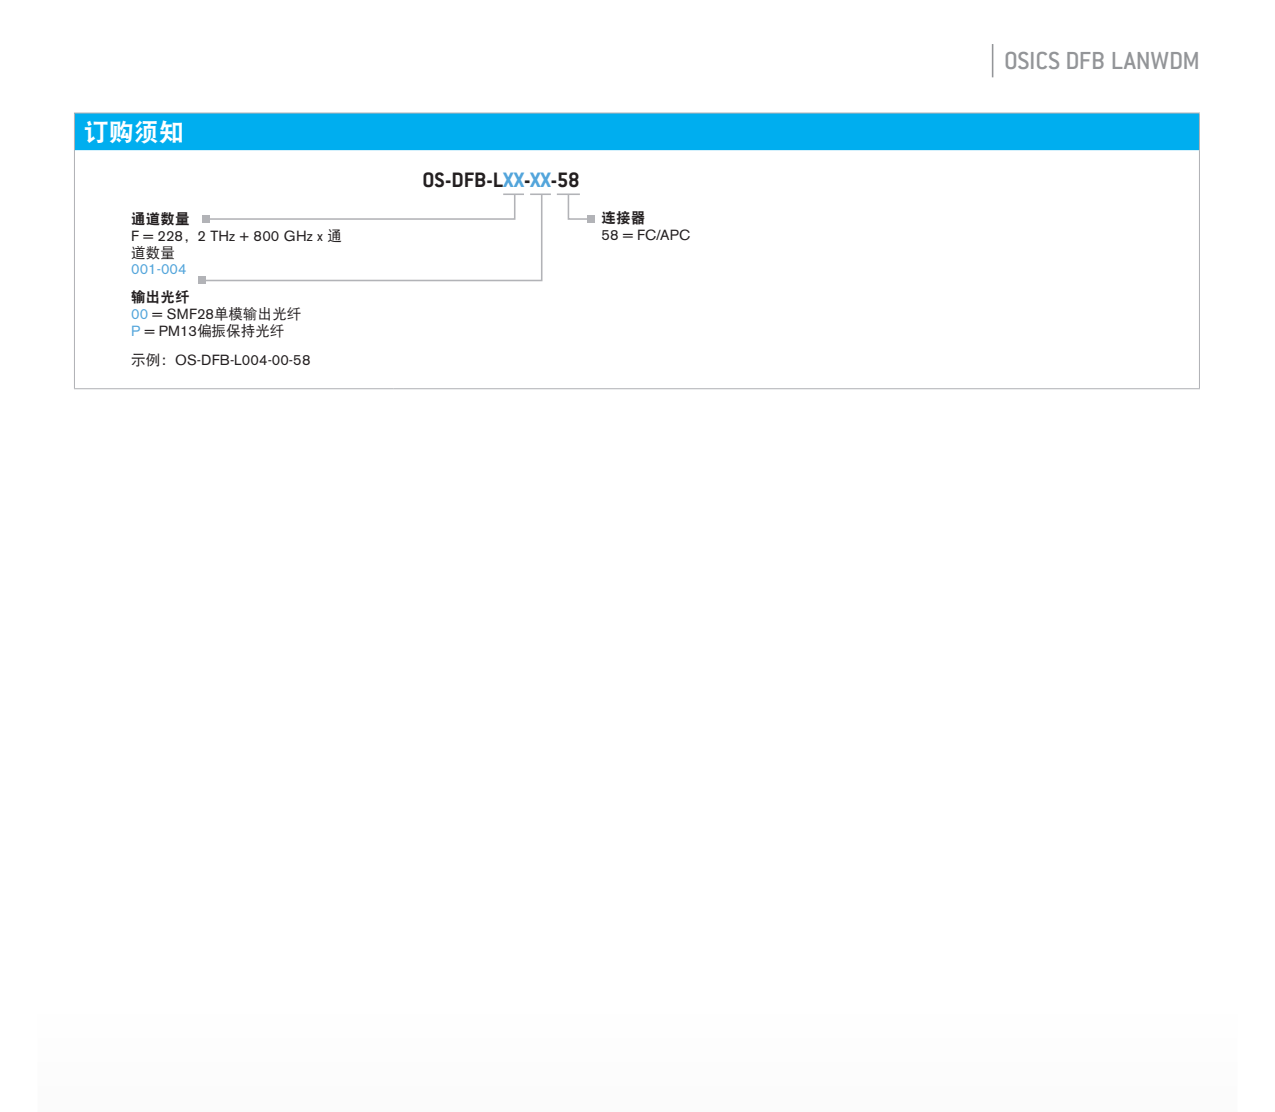The image size is (1275, 1112).
Task: Click the blue 001-004 value
Action: pos(158,269)
